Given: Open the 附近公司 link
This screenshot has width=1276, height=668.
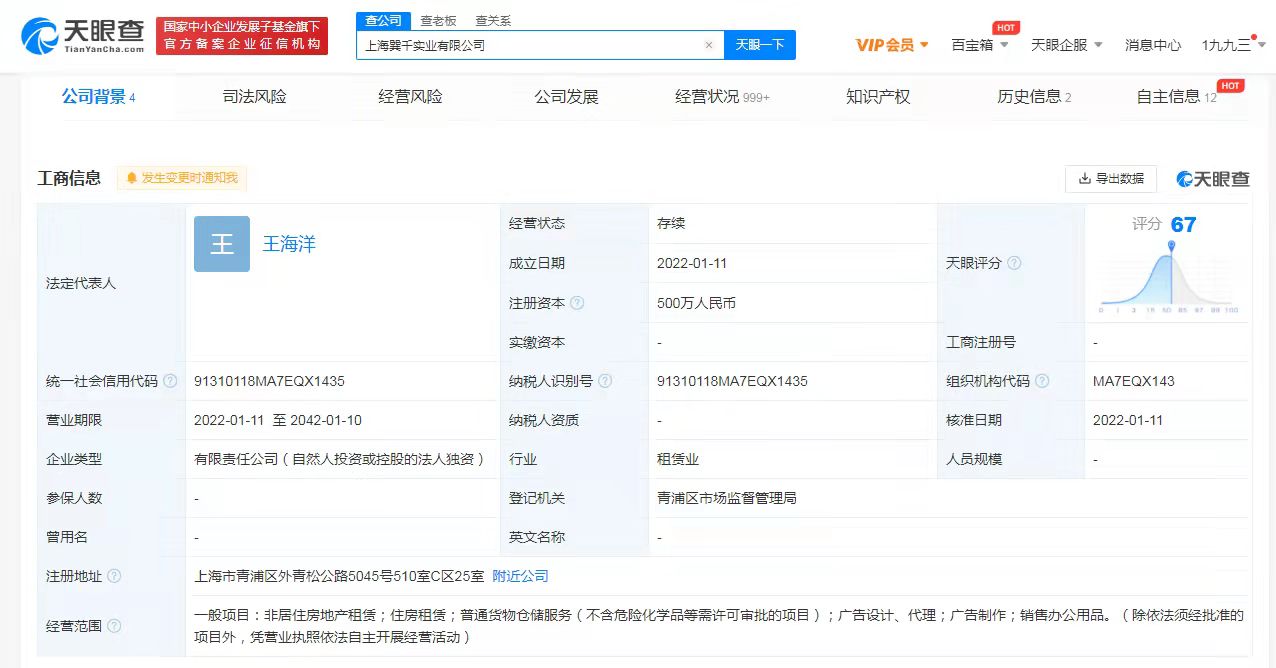Looking at the screenshot, I should tap(520, 576).
